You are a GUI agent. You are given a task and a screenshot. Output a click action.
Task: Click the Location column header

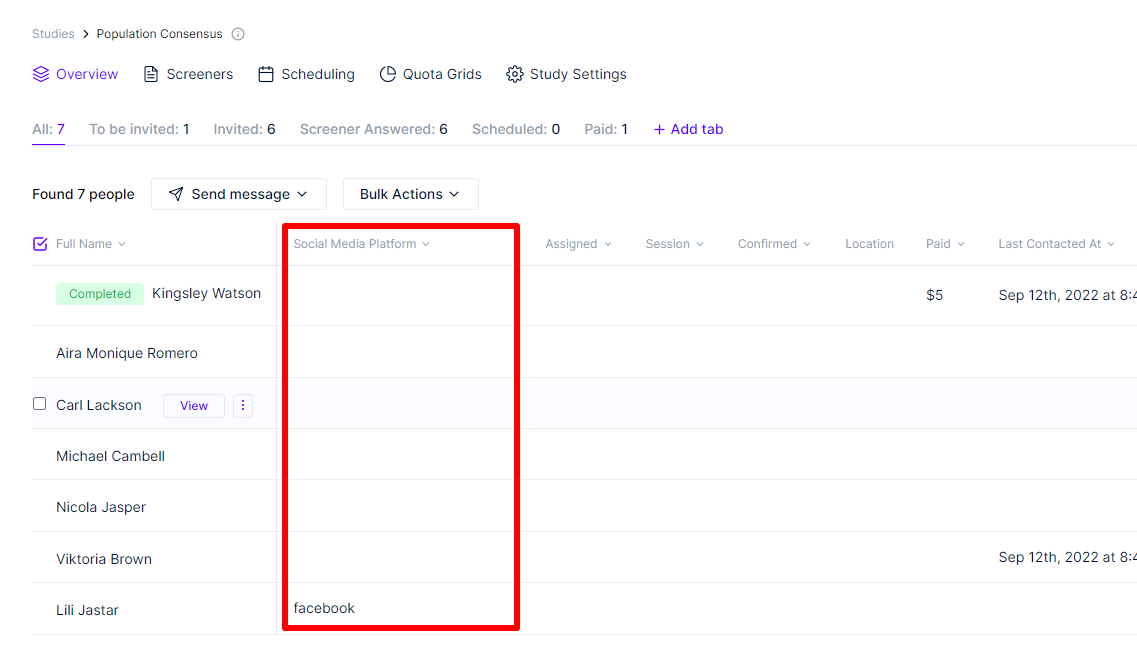(x=869, y=244)
